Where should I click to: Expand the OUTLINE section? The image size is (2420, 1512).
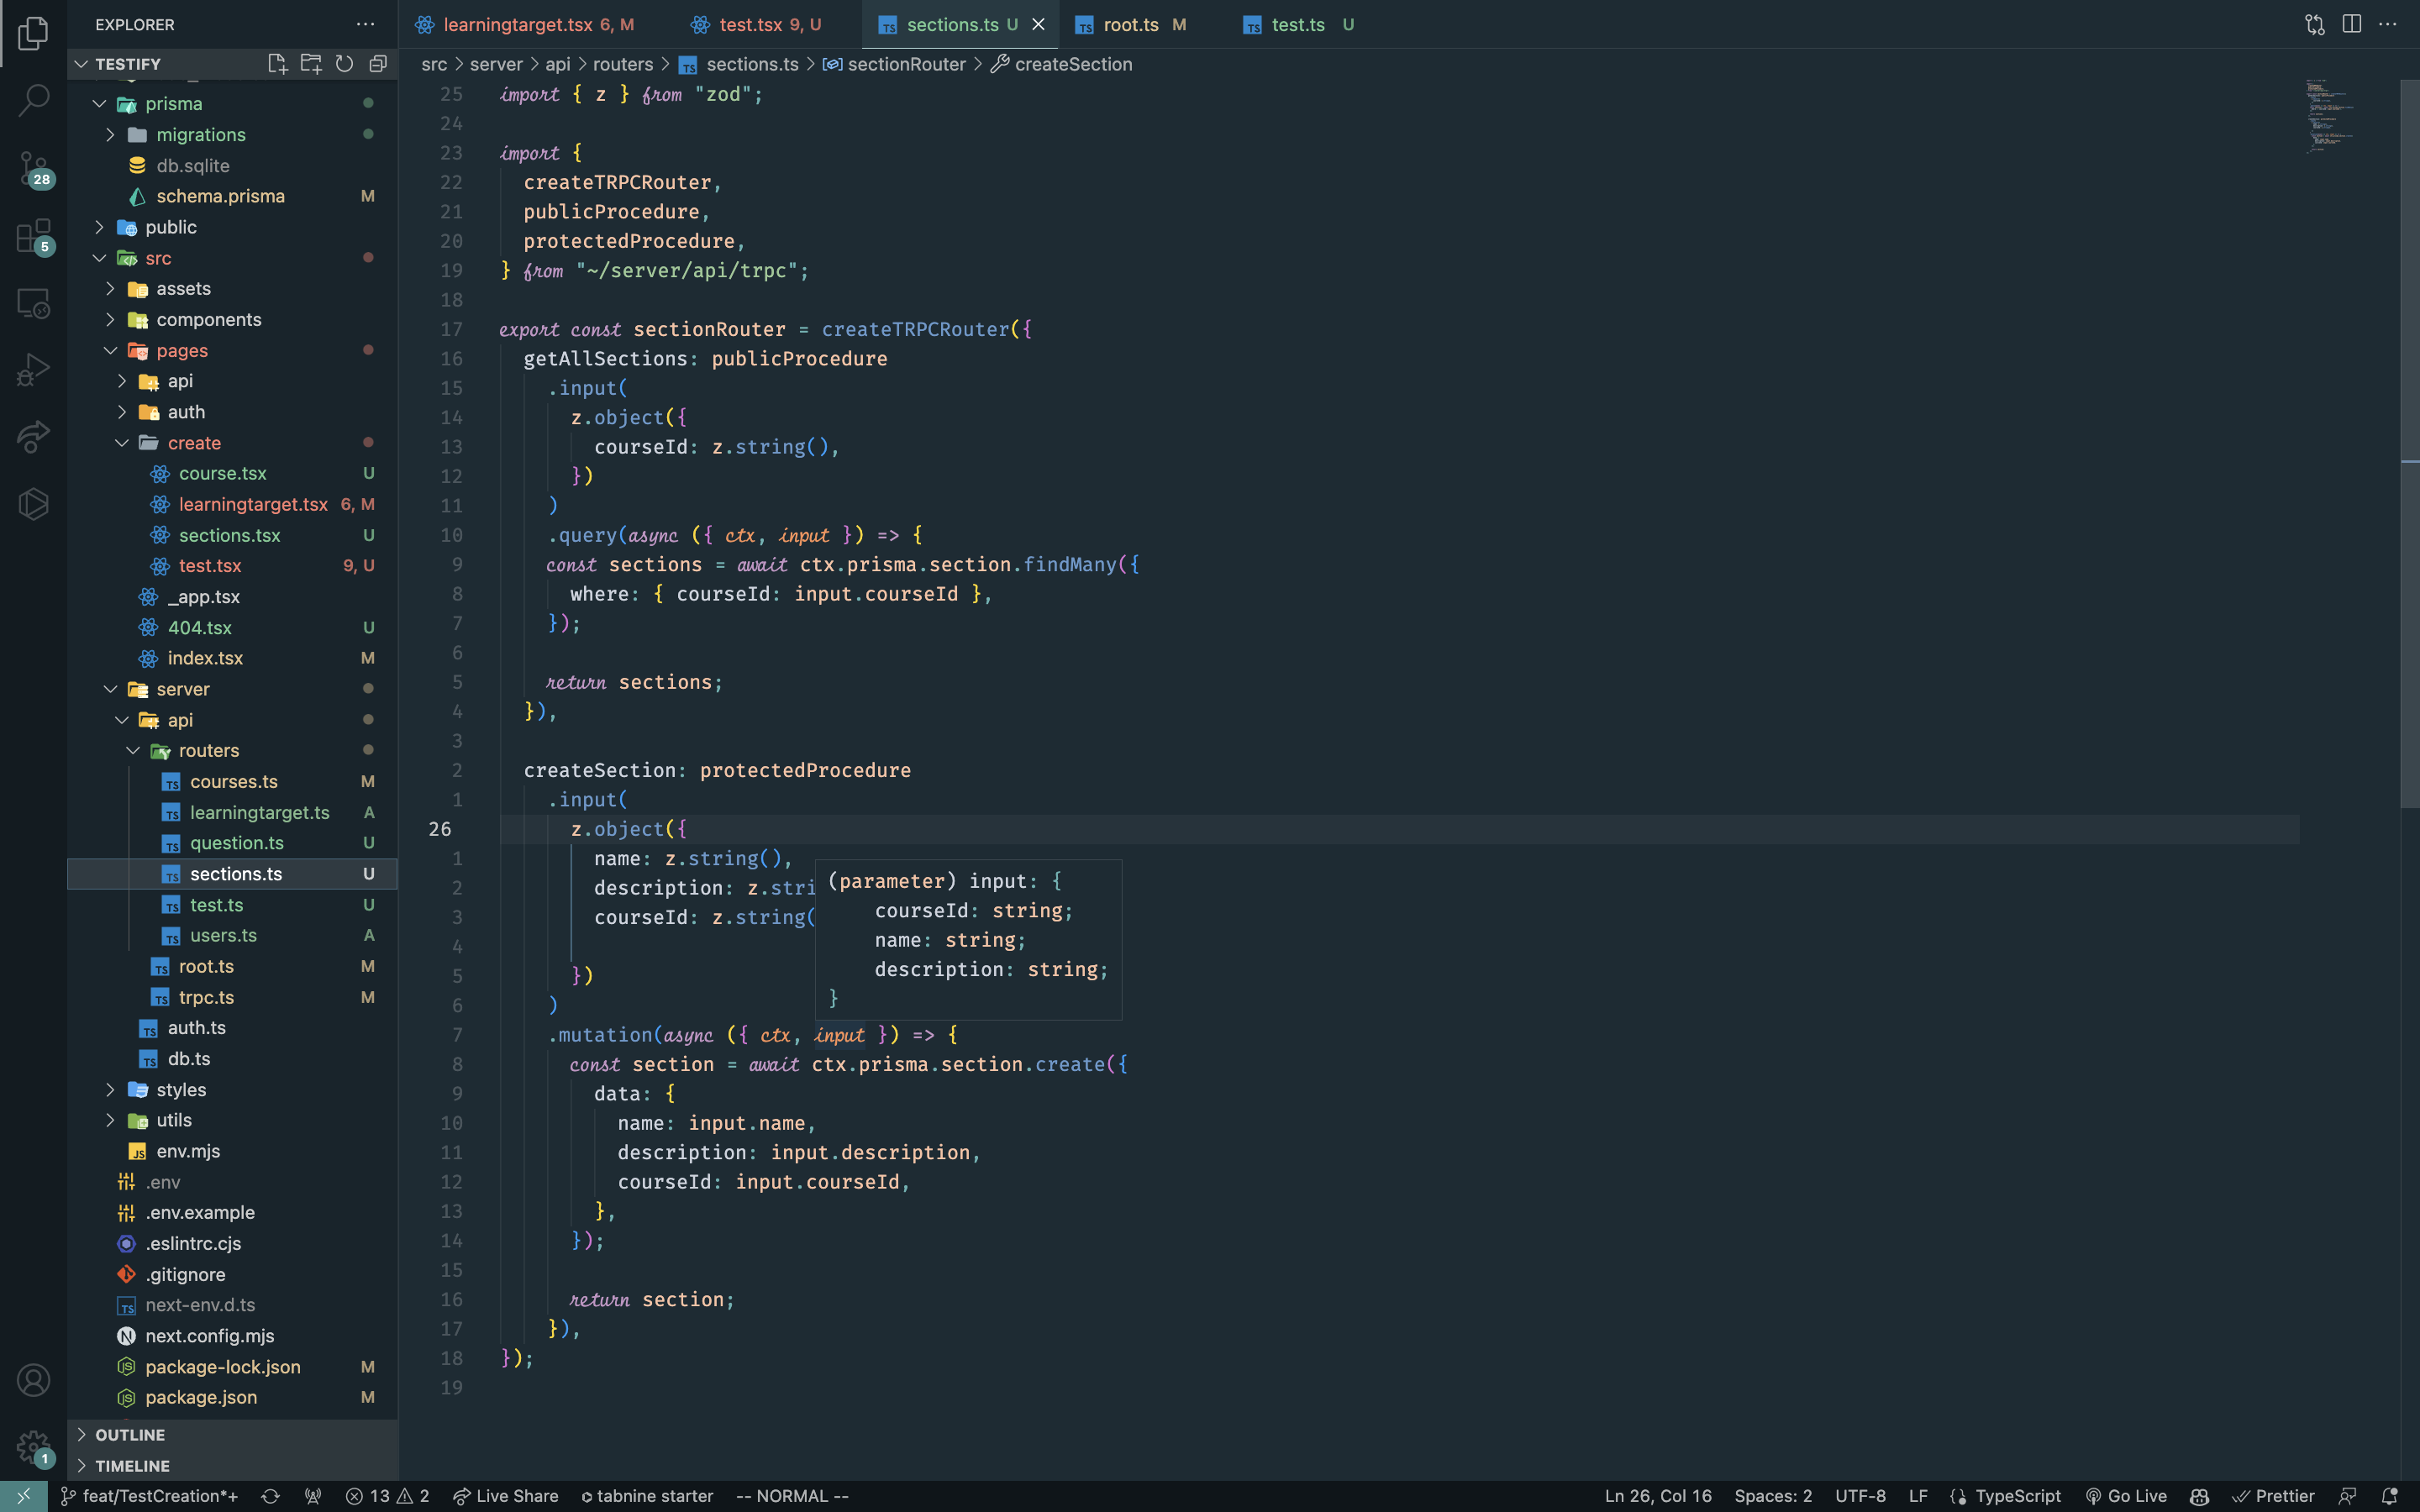[x=130, y=1434]
